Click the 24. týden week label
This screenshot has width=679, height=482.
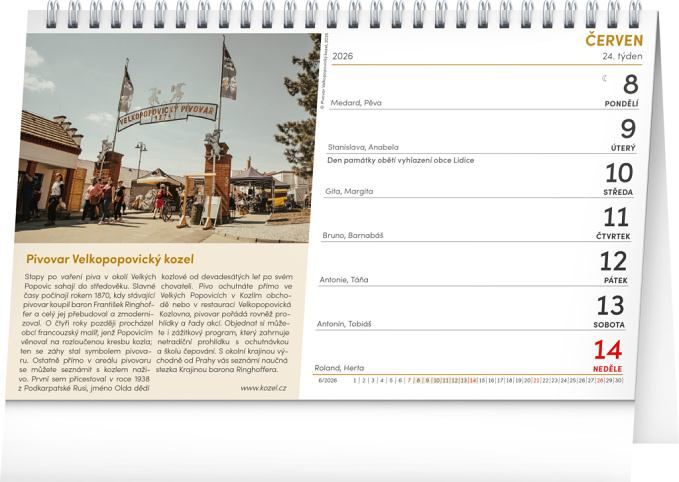point(619,56)
